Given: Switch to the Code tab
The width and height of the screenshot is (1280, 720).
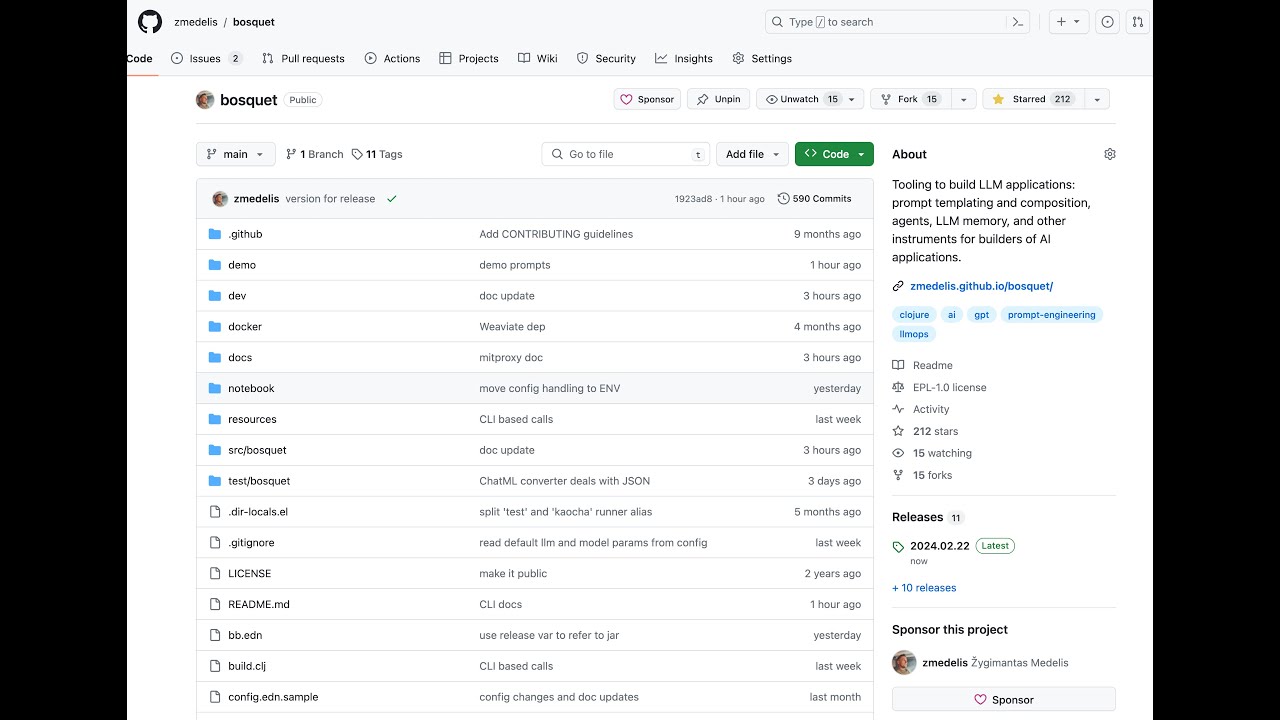Looking at the screenshot, I should (140, 59).
